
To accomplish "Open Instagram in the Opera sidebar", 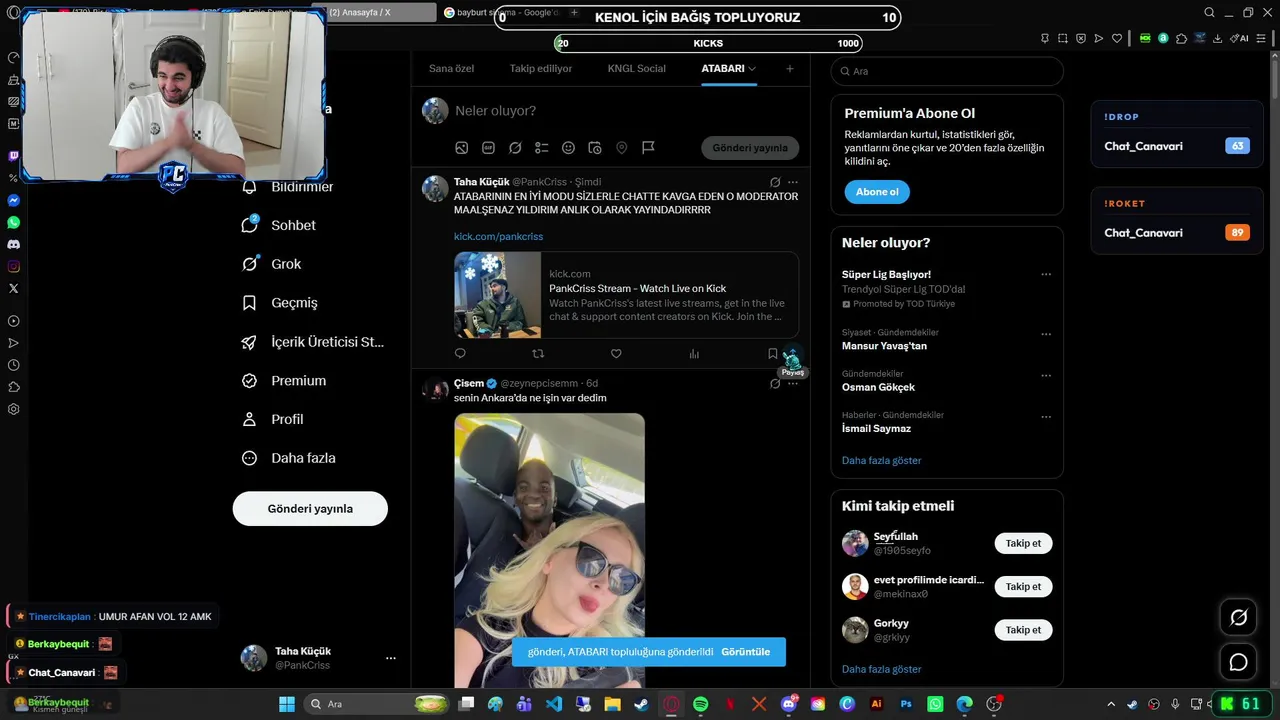I will 13,266.
